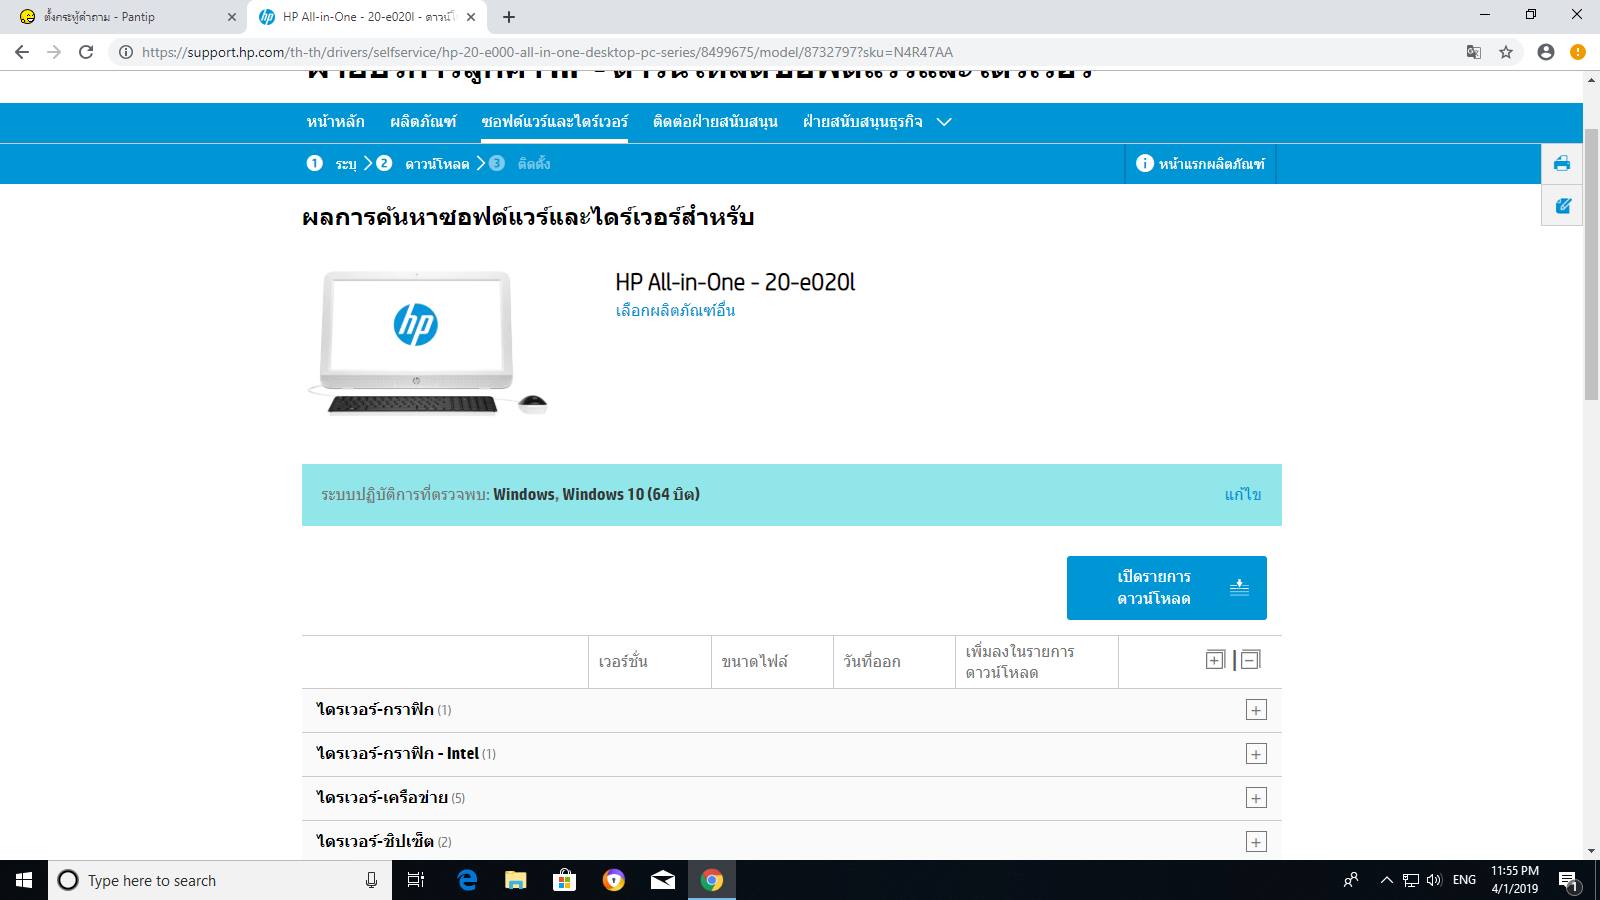This screenshot has height=900, width=1600.
Task: Click the เลือกผลิตภัณฑ์อื่น link
Action: 675,310
